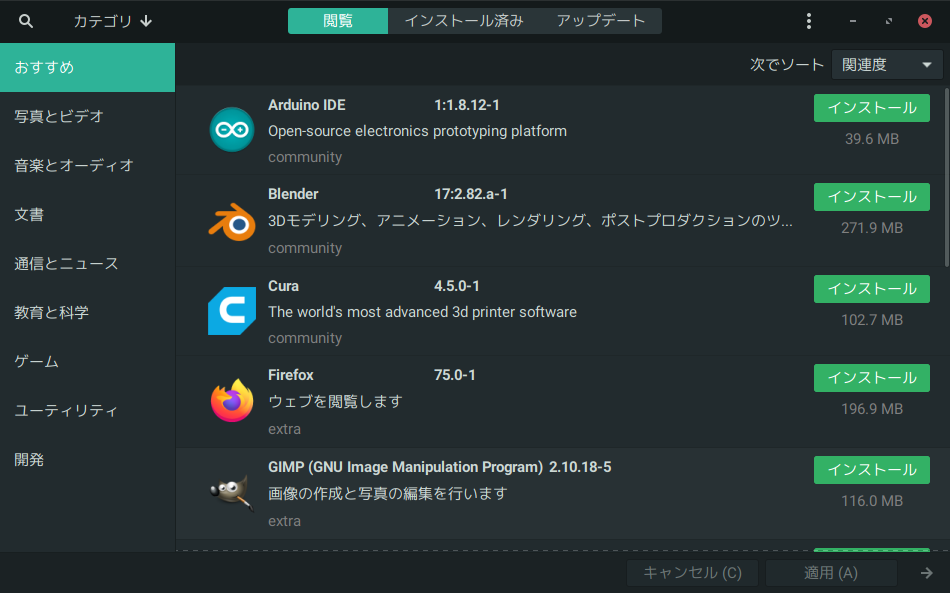Click the package list vertical scrollbar

click(x=946, y=177)
